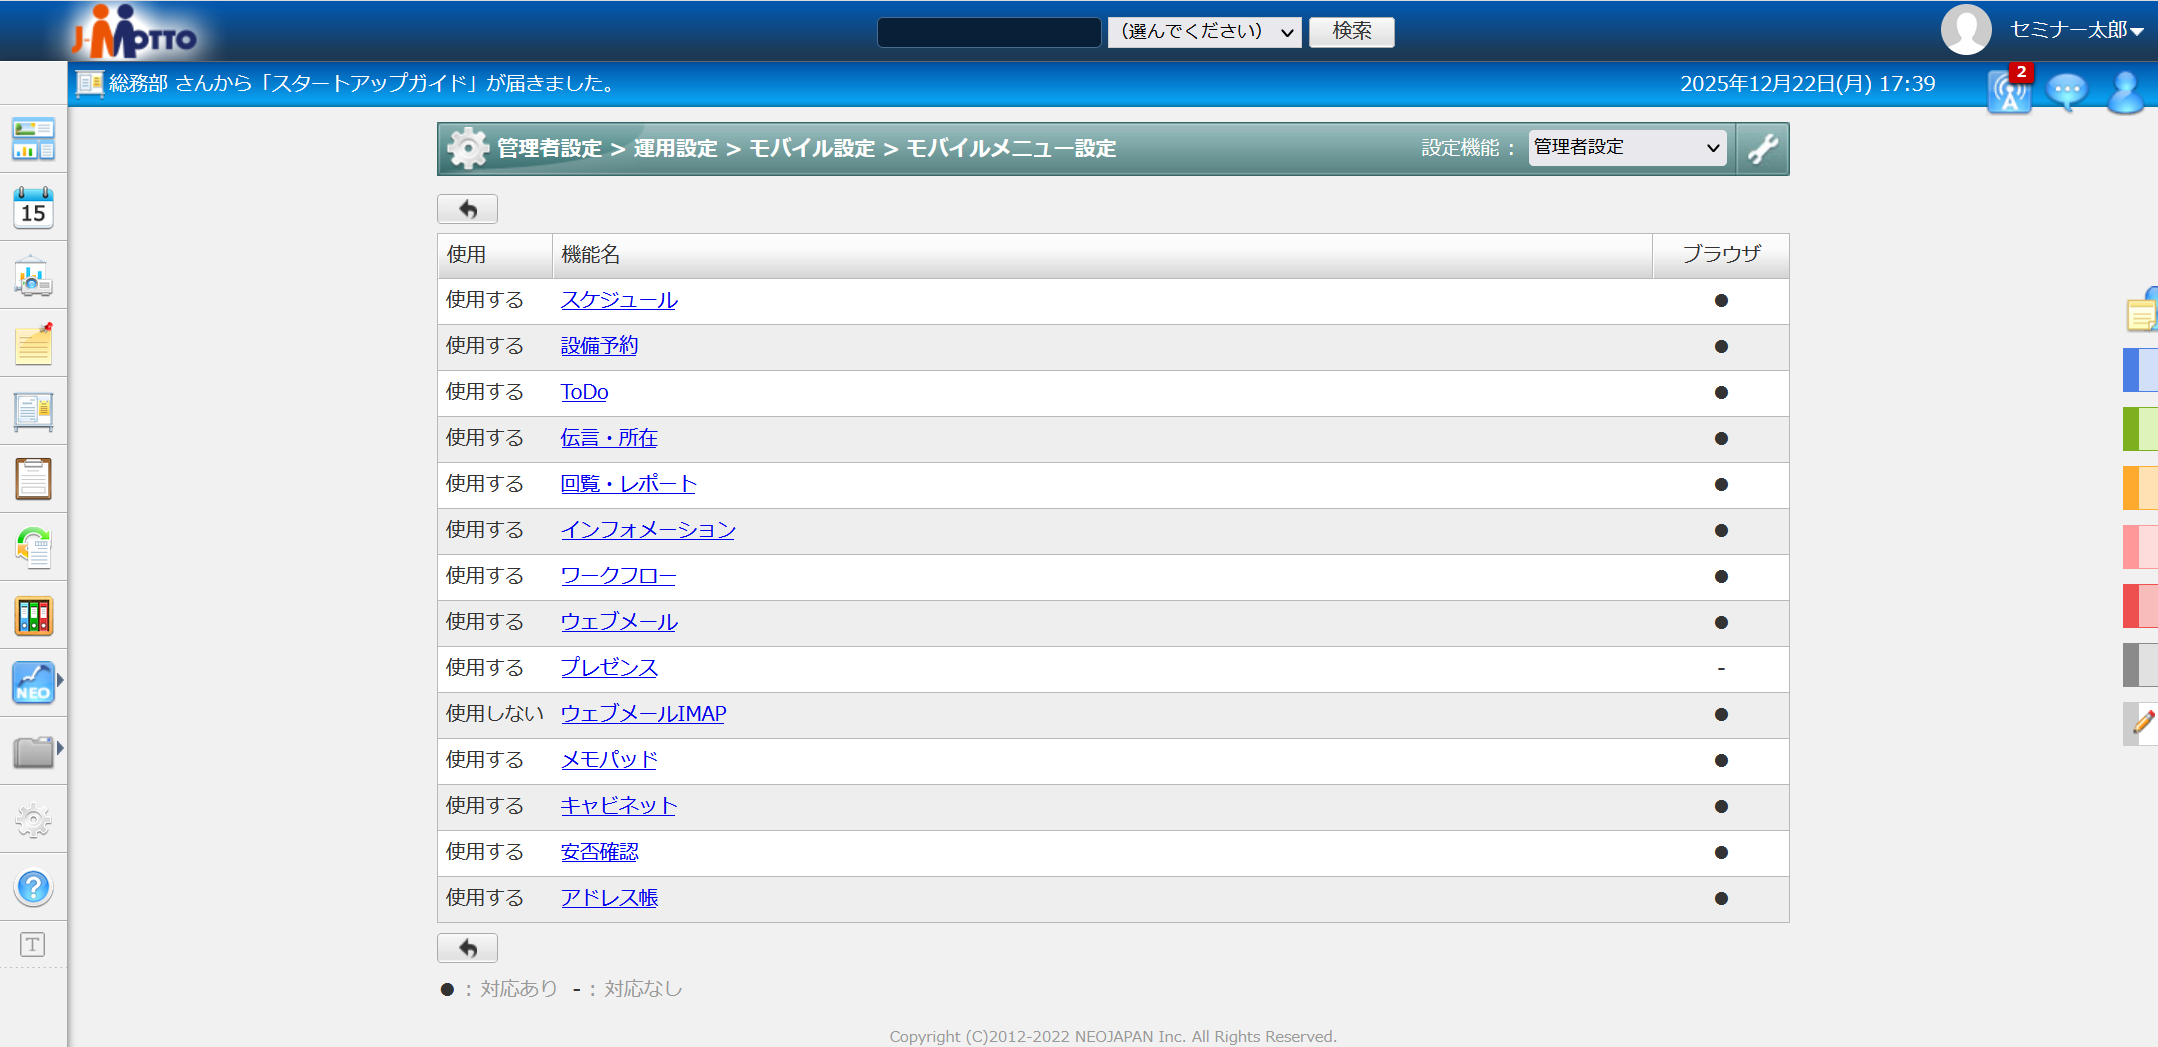Viewport: 2158px width, 1047px height.
Task: Open the 設定機能 dropdown showing 管理者設定
Action: pos(1627,148)
